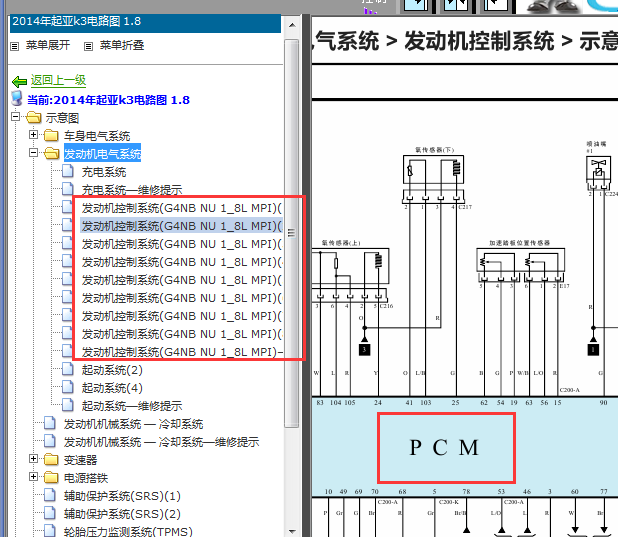This screenshot has height=537, width=618.
Task: Open 发动机机械系统 — 冷却系统—维修提示
Action: pos(161,442)
